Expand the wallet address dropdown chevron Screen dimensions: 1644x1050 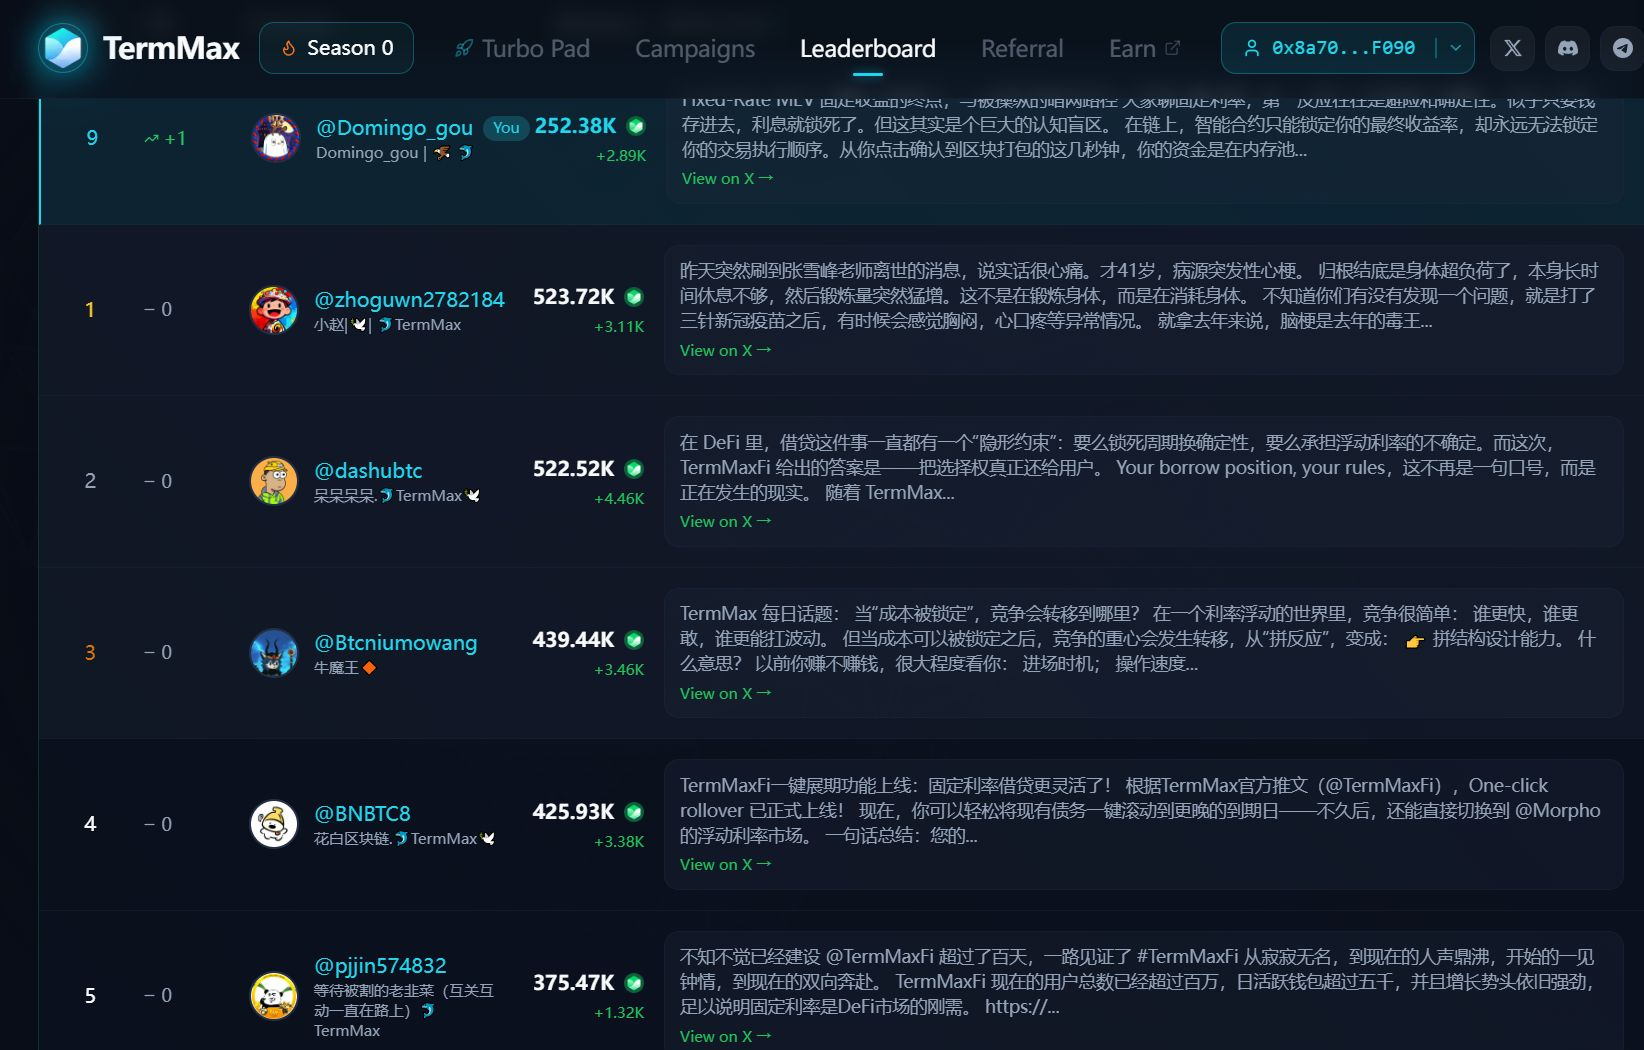tap(1455, 48)
